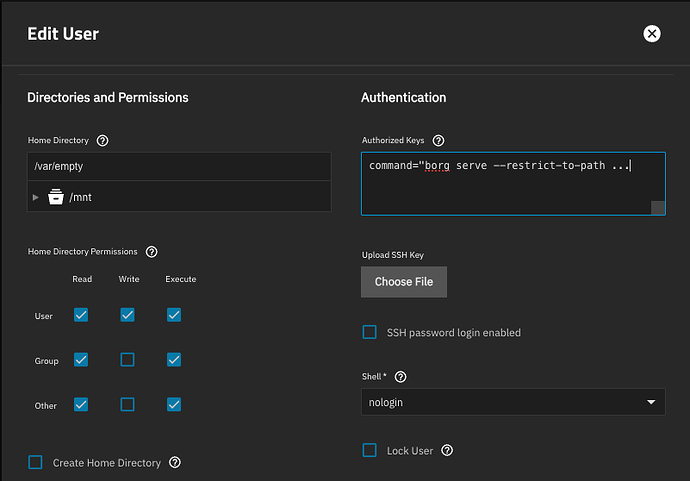Click the /mnt dataset drive icon
The image size is (690, 481).
click(56, 197)
